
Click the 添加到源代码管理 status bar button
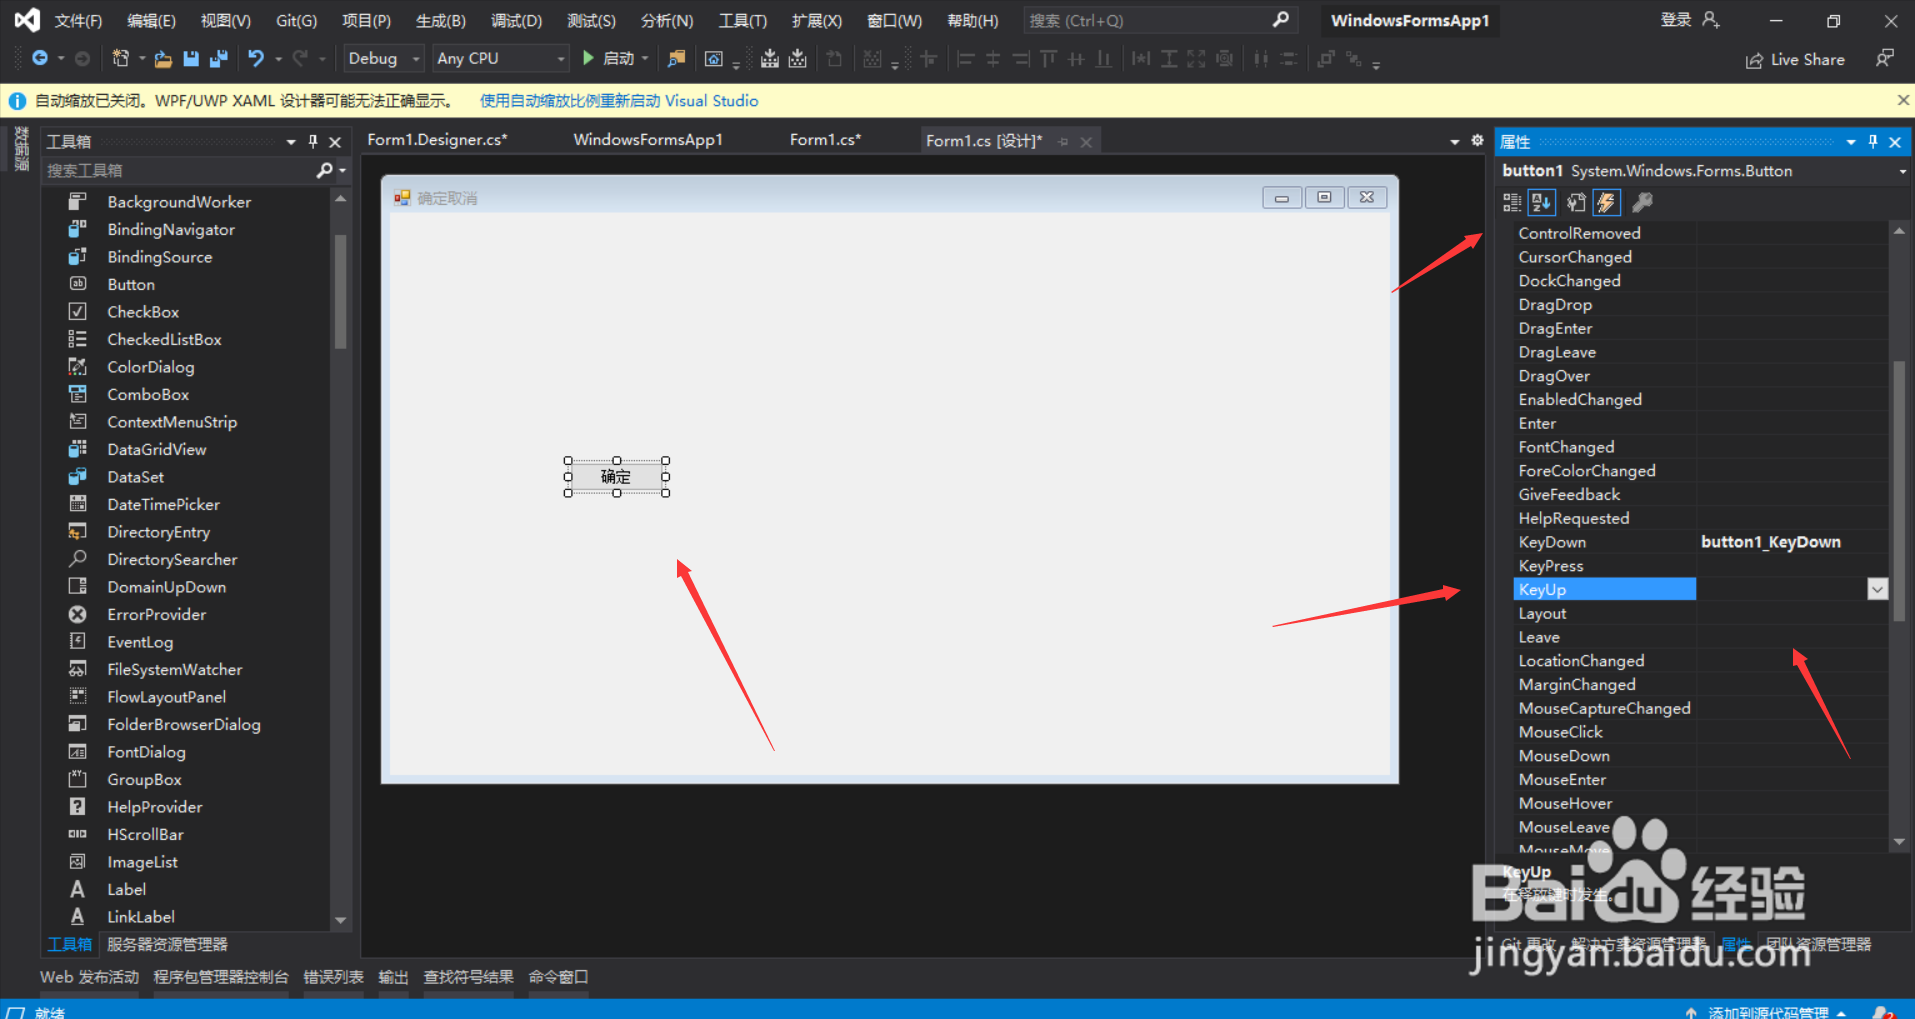[1768, 1012]
